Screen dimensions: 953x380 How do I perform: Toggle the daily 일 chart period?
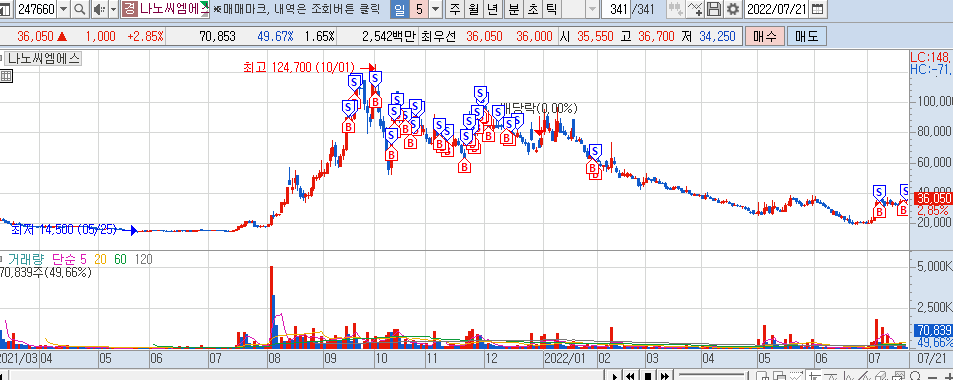click(x=399, y=9)
